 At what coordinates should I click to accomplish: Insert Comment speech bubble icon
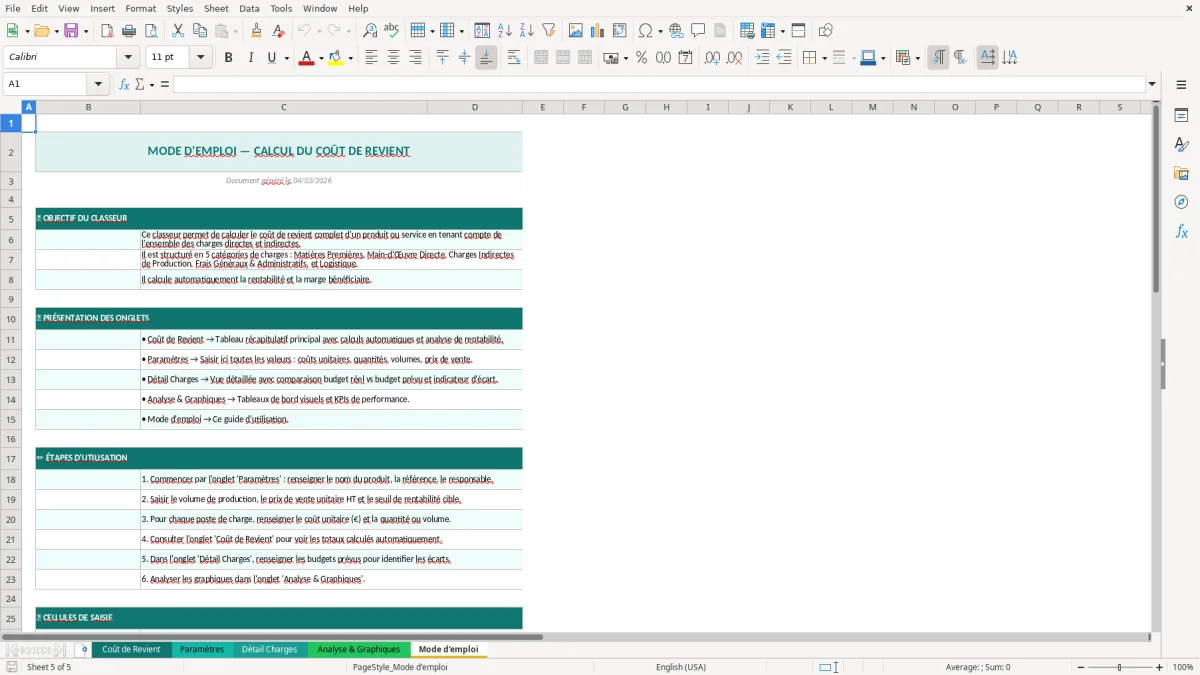click(698, 31)
